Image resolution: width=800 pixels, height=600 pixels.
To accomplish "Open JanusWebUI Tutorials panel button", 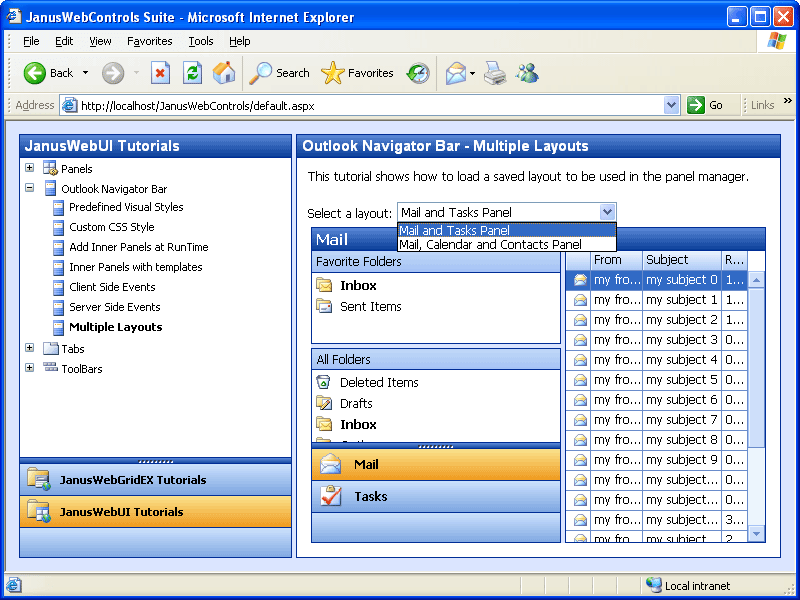I will click(x=156, y=512).
